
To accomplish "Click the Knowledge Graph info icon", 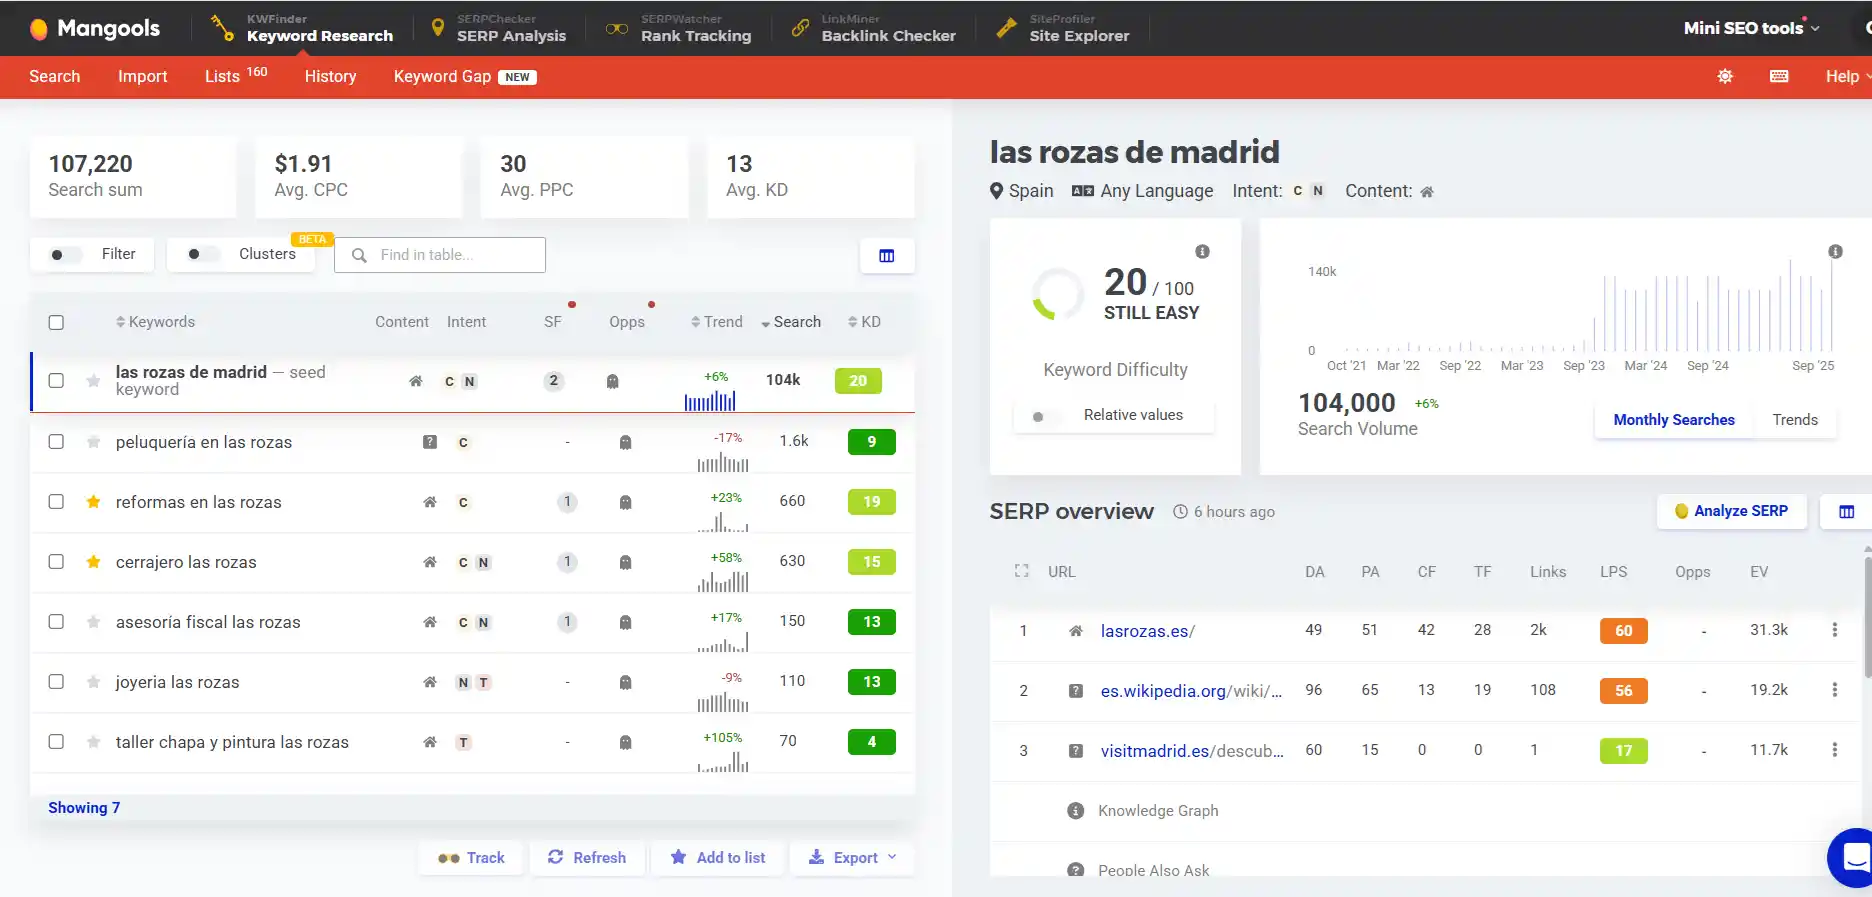I will 1076,811.
